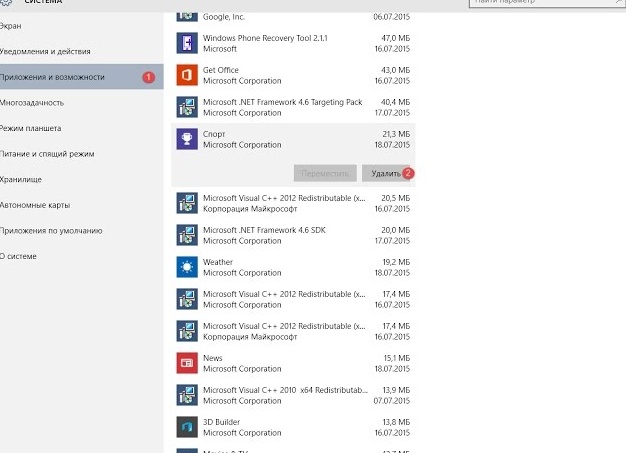Click the 07.07.2015 install date
Image resolution: width=626 pixels, height=453 pixels.
392,401
